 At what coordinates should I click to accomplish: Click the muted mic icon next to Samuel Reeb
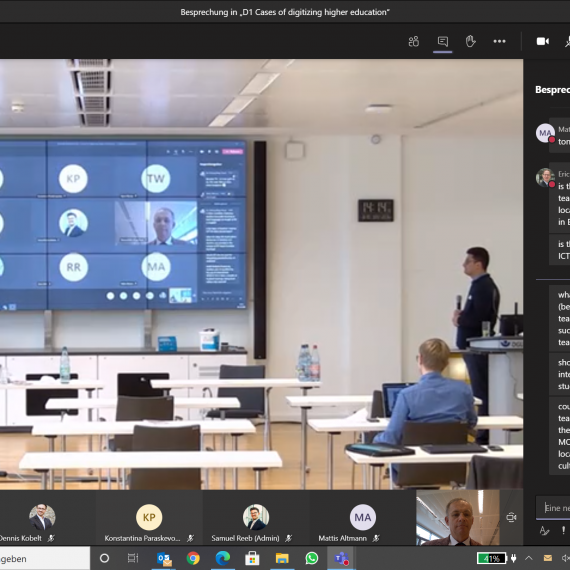point(288,538)
